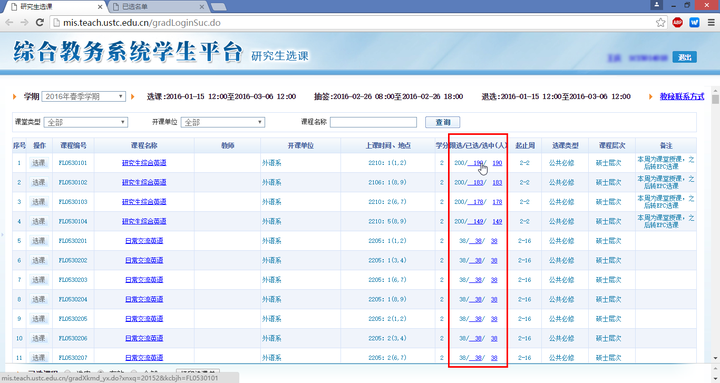Click 选课 for course FL0530204
The image size is (720, 383).
pos(39,299)
